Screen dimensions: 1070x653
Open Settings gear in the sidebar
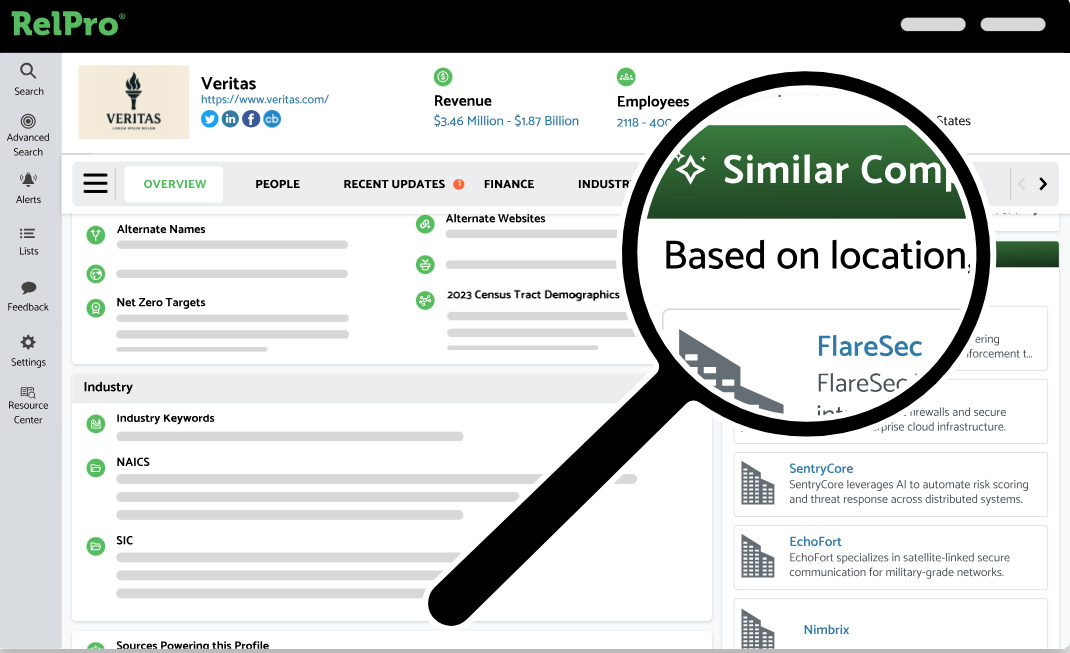point(28,351)
